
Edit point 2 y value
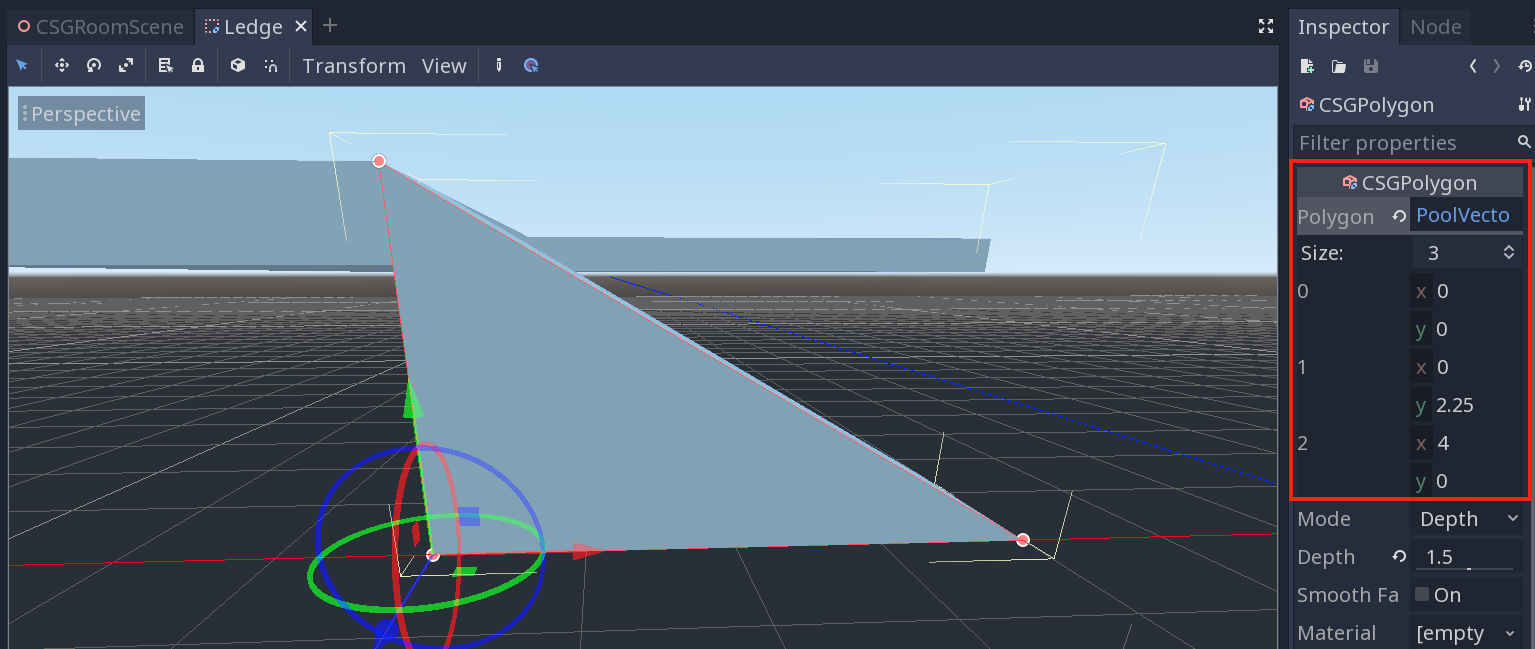1467,481
